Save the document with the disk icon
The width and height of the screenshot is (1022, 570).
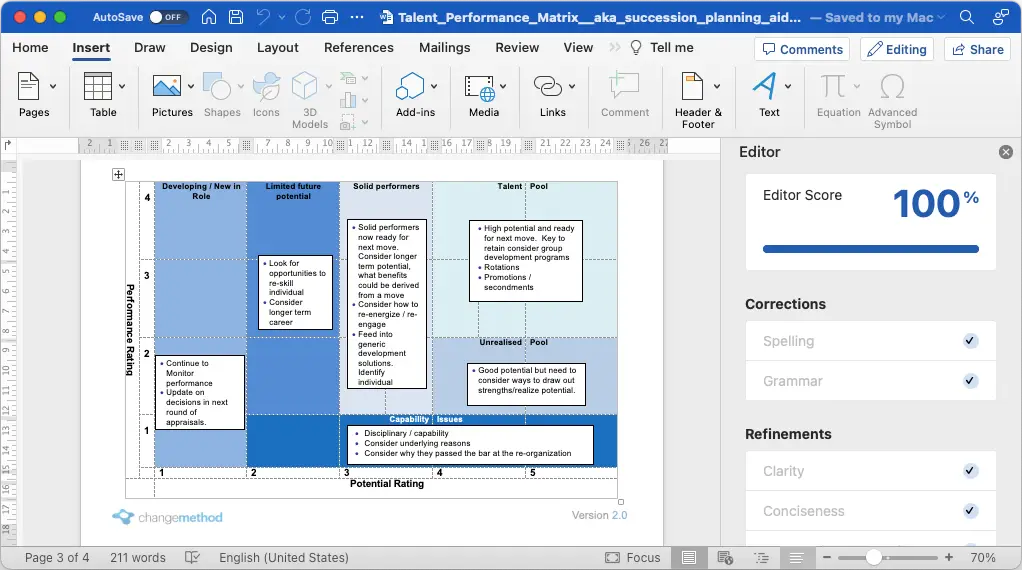[x=236, y=18]
